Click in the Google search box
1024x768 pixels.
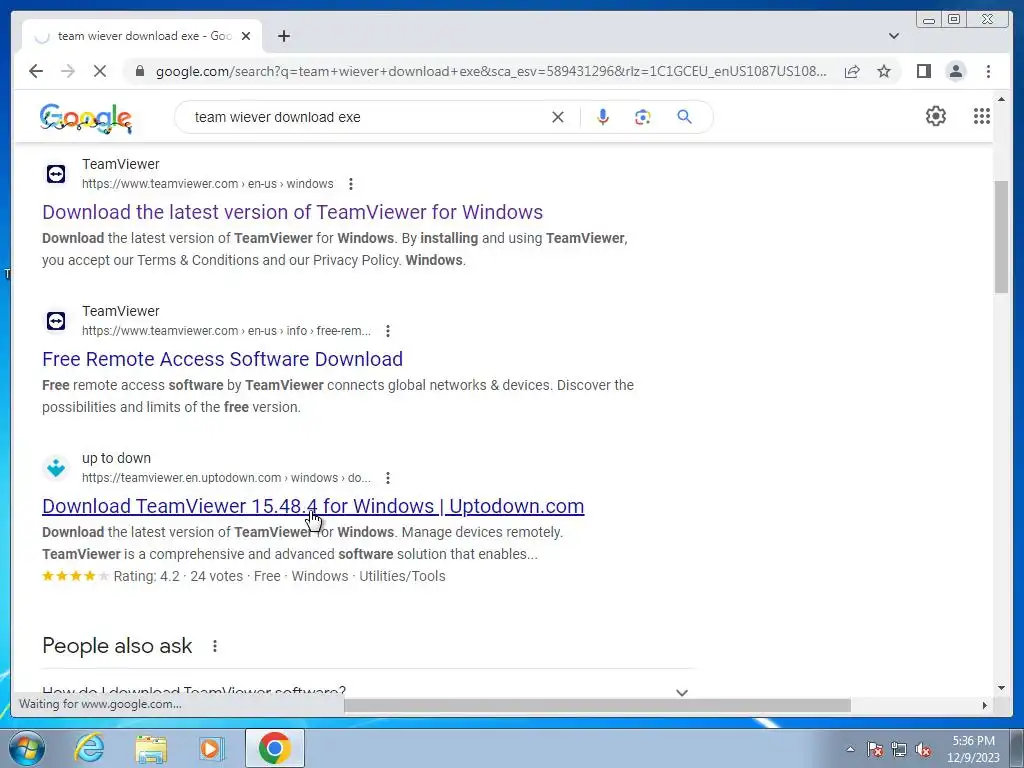(366, 117)
